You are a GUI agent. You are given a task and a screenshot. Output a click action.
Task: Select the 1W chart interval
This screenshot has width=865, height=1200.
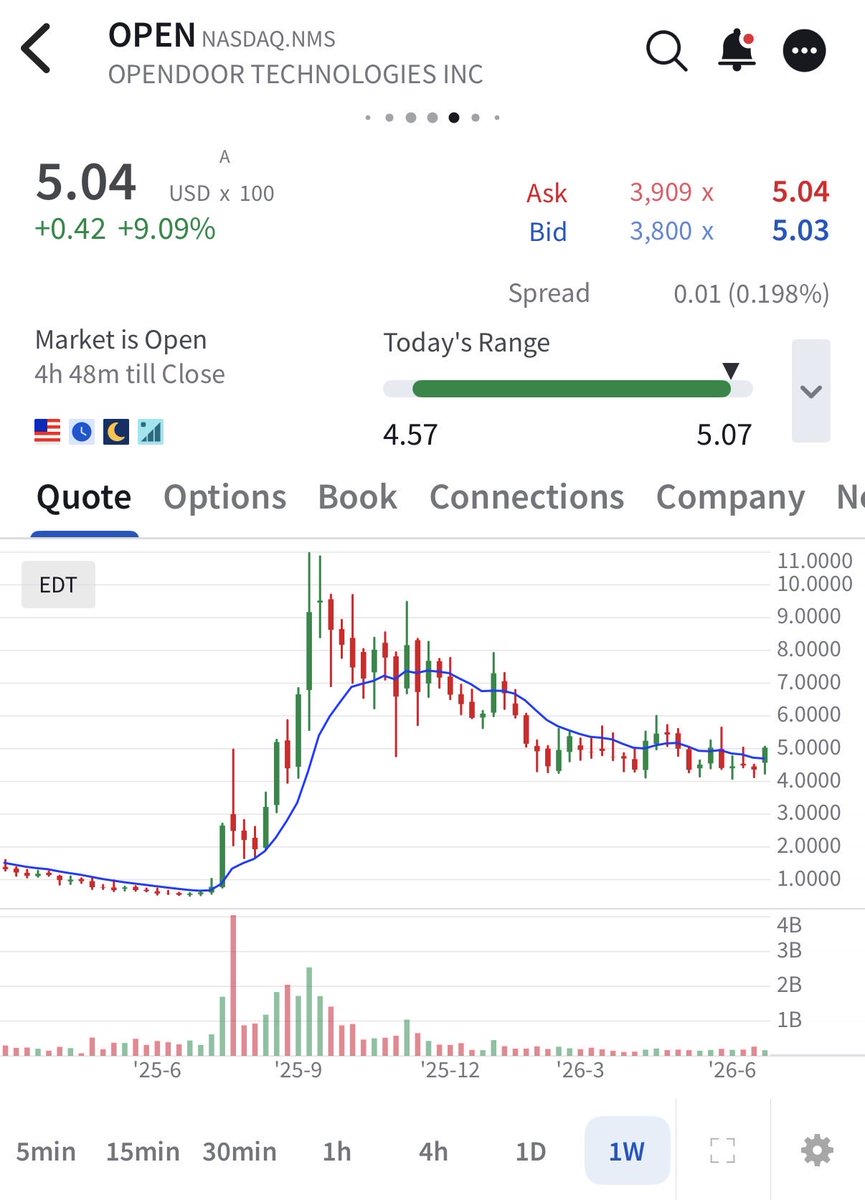point(627,1152)
